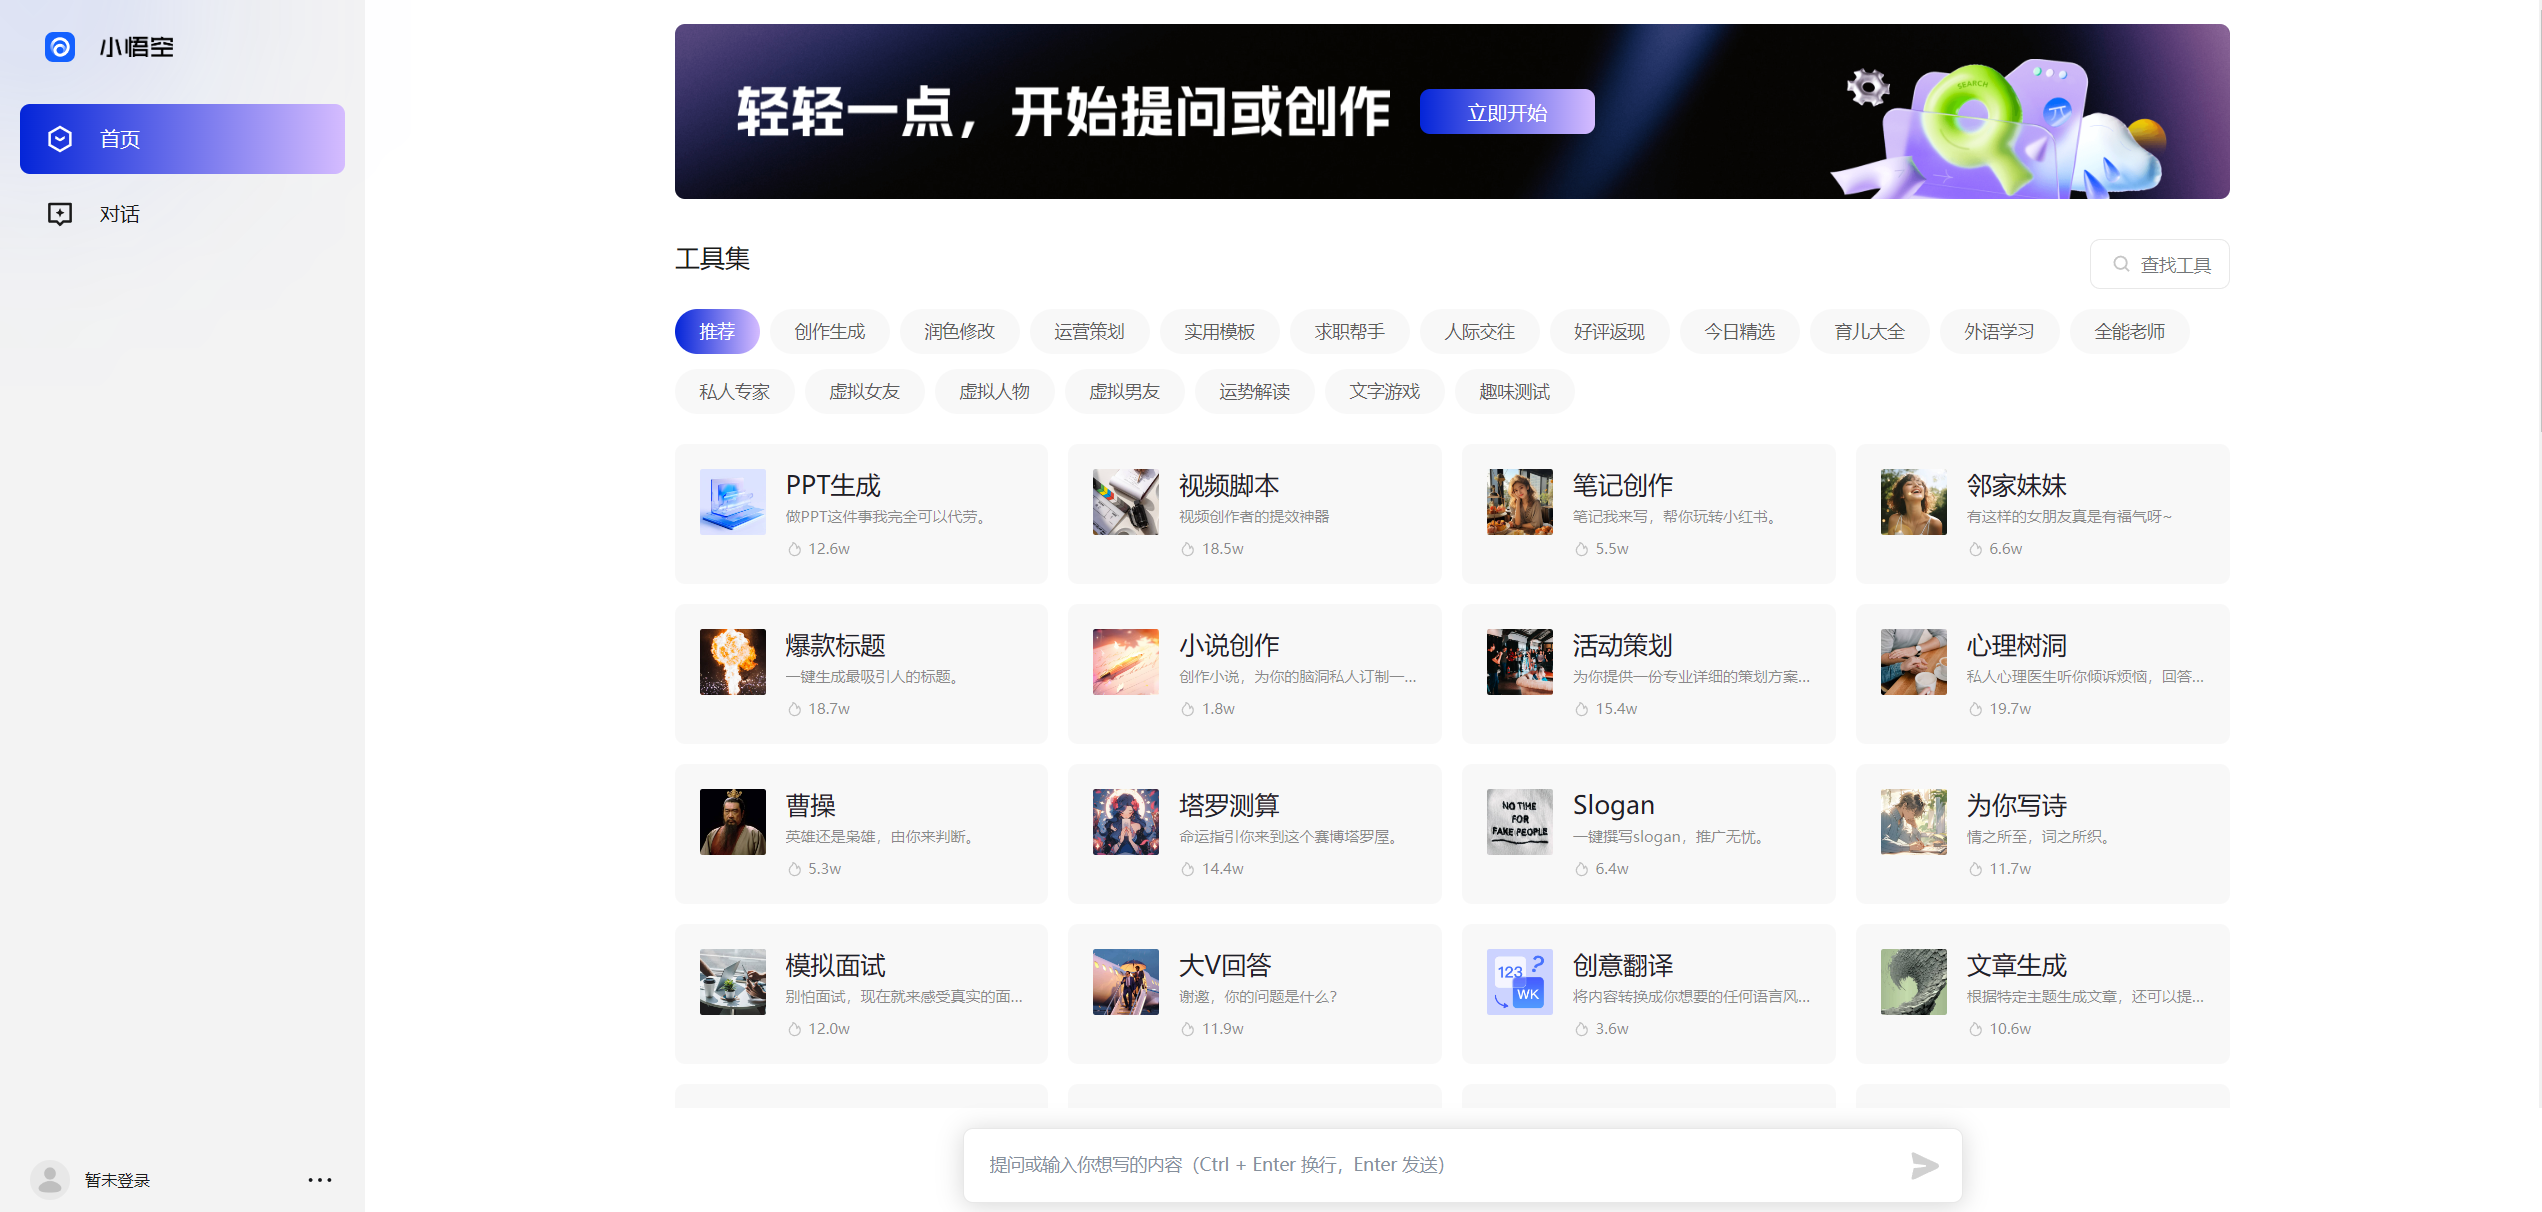
Task: Switch to 好评返现 category
Action: tap(1609, 332)
